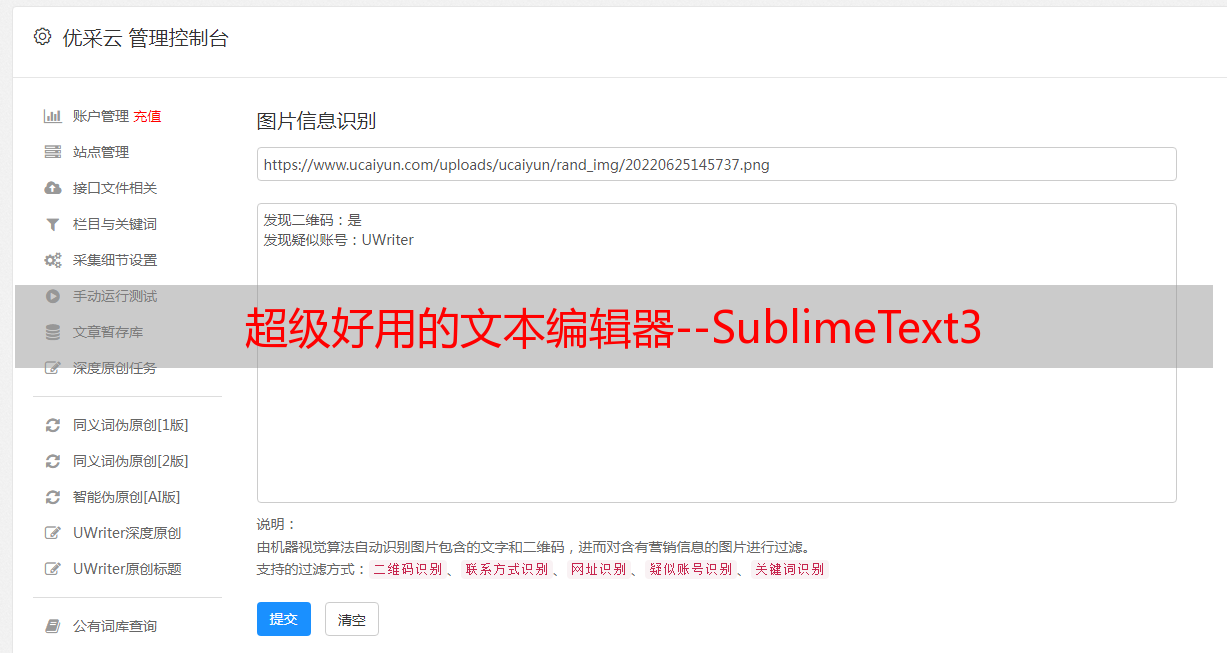Click the refresh icon beside 智能伪原创[AI版]
1227x653 pixels.
tap(53, 497)
